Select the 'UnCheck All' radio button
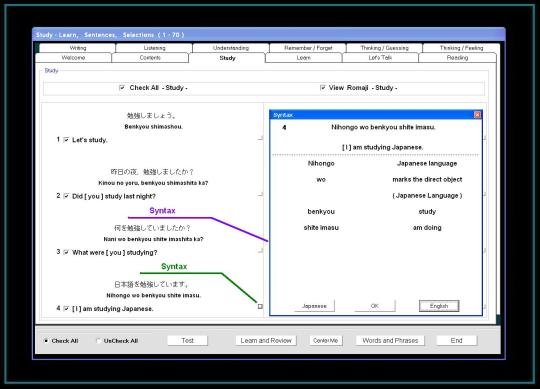Image resolution: width=540 pixels, height=389 pixels. pos(98,341)
